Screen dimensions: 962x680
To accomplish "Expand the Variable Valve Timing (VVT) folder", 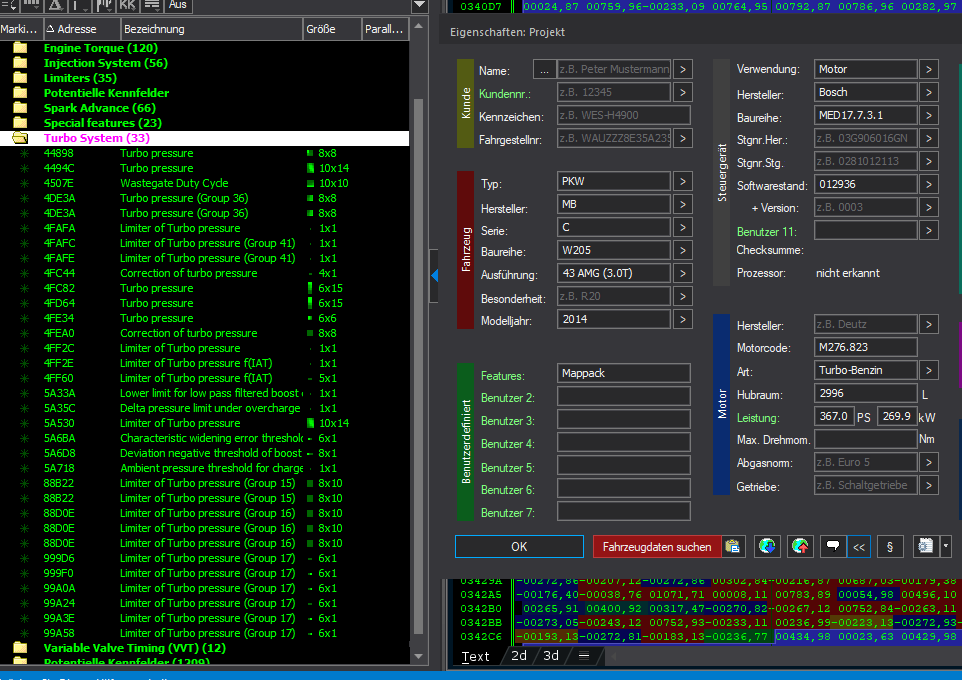I will point(20,648).
